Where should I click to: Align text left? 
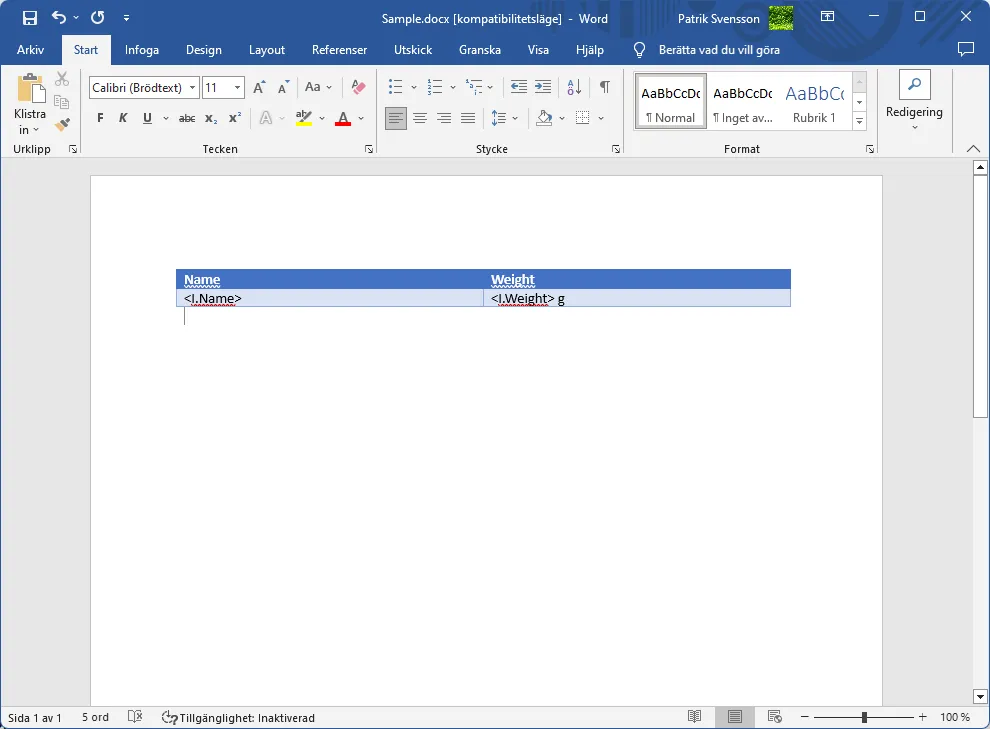tap(396, 118)
